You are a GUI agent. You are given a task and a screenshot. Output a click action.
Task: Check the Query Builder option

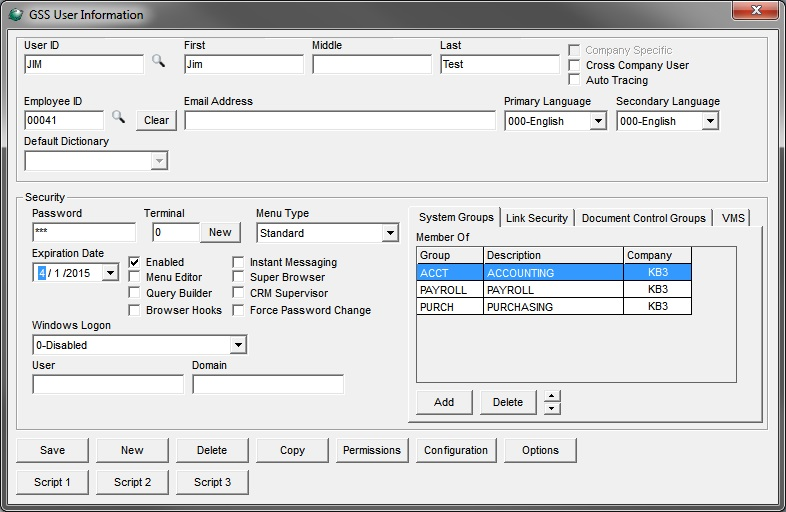click(134, 292)
